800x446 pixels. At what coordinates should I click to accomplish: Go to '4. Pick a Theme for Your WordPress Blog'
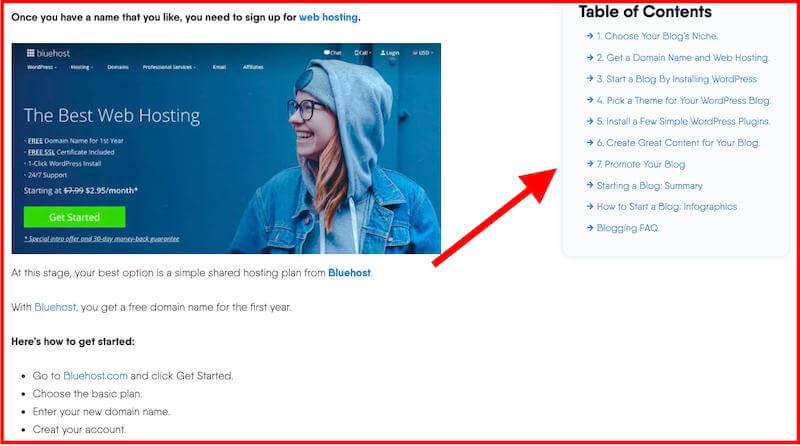[684, 101]
